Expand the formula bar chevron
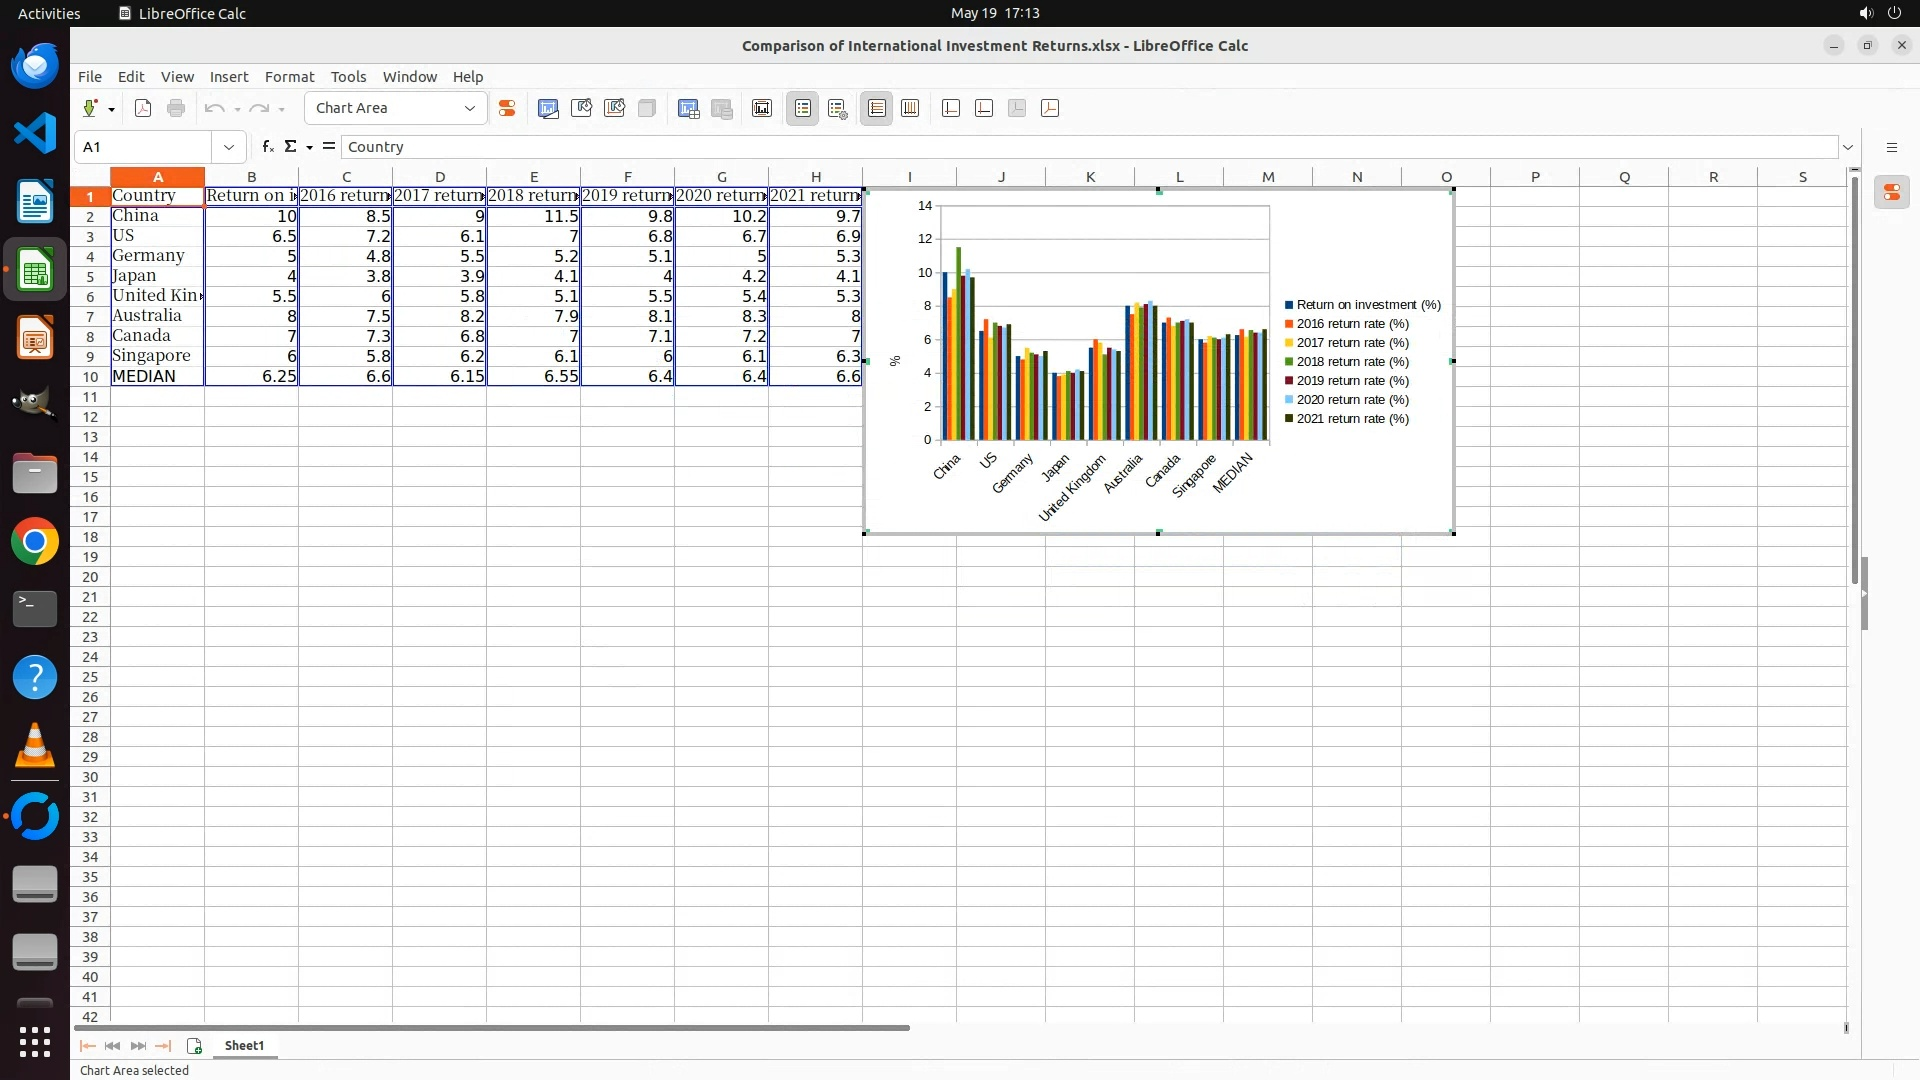The height and width of the screenshot is (1080, 1920). click(x=1848, y=147)
